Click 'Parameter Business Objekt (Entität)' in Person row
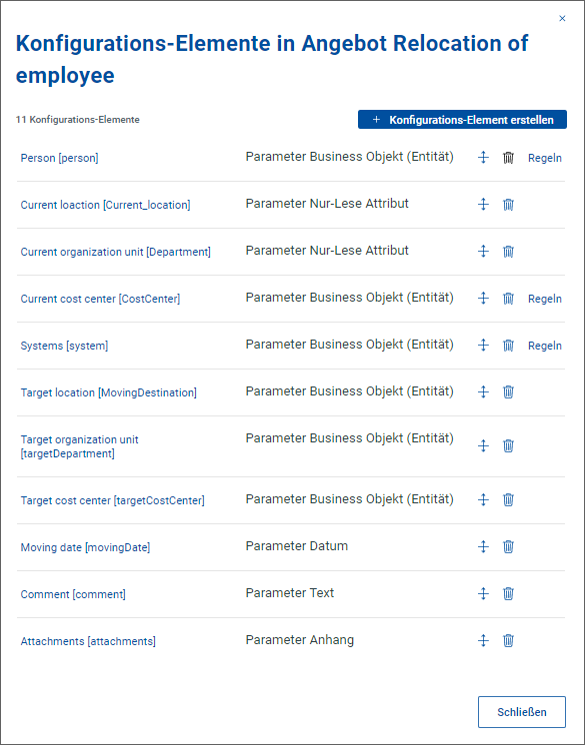The width and height of the screenshot is (585, 745). (x=350, y=157)
